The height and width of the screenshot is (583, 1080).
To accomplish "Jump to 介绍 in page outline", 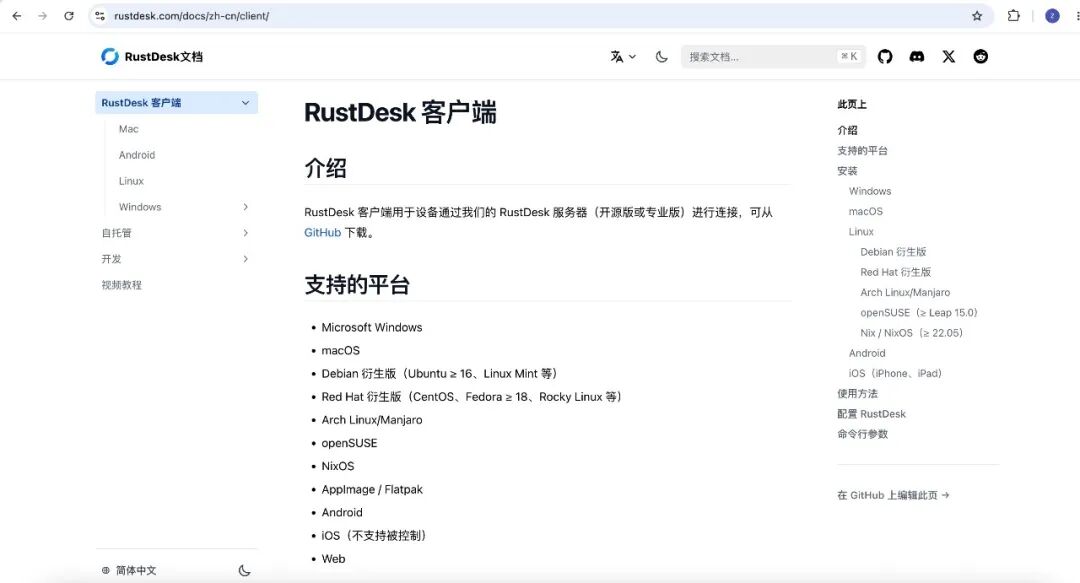I will click(x=847, y=130).
